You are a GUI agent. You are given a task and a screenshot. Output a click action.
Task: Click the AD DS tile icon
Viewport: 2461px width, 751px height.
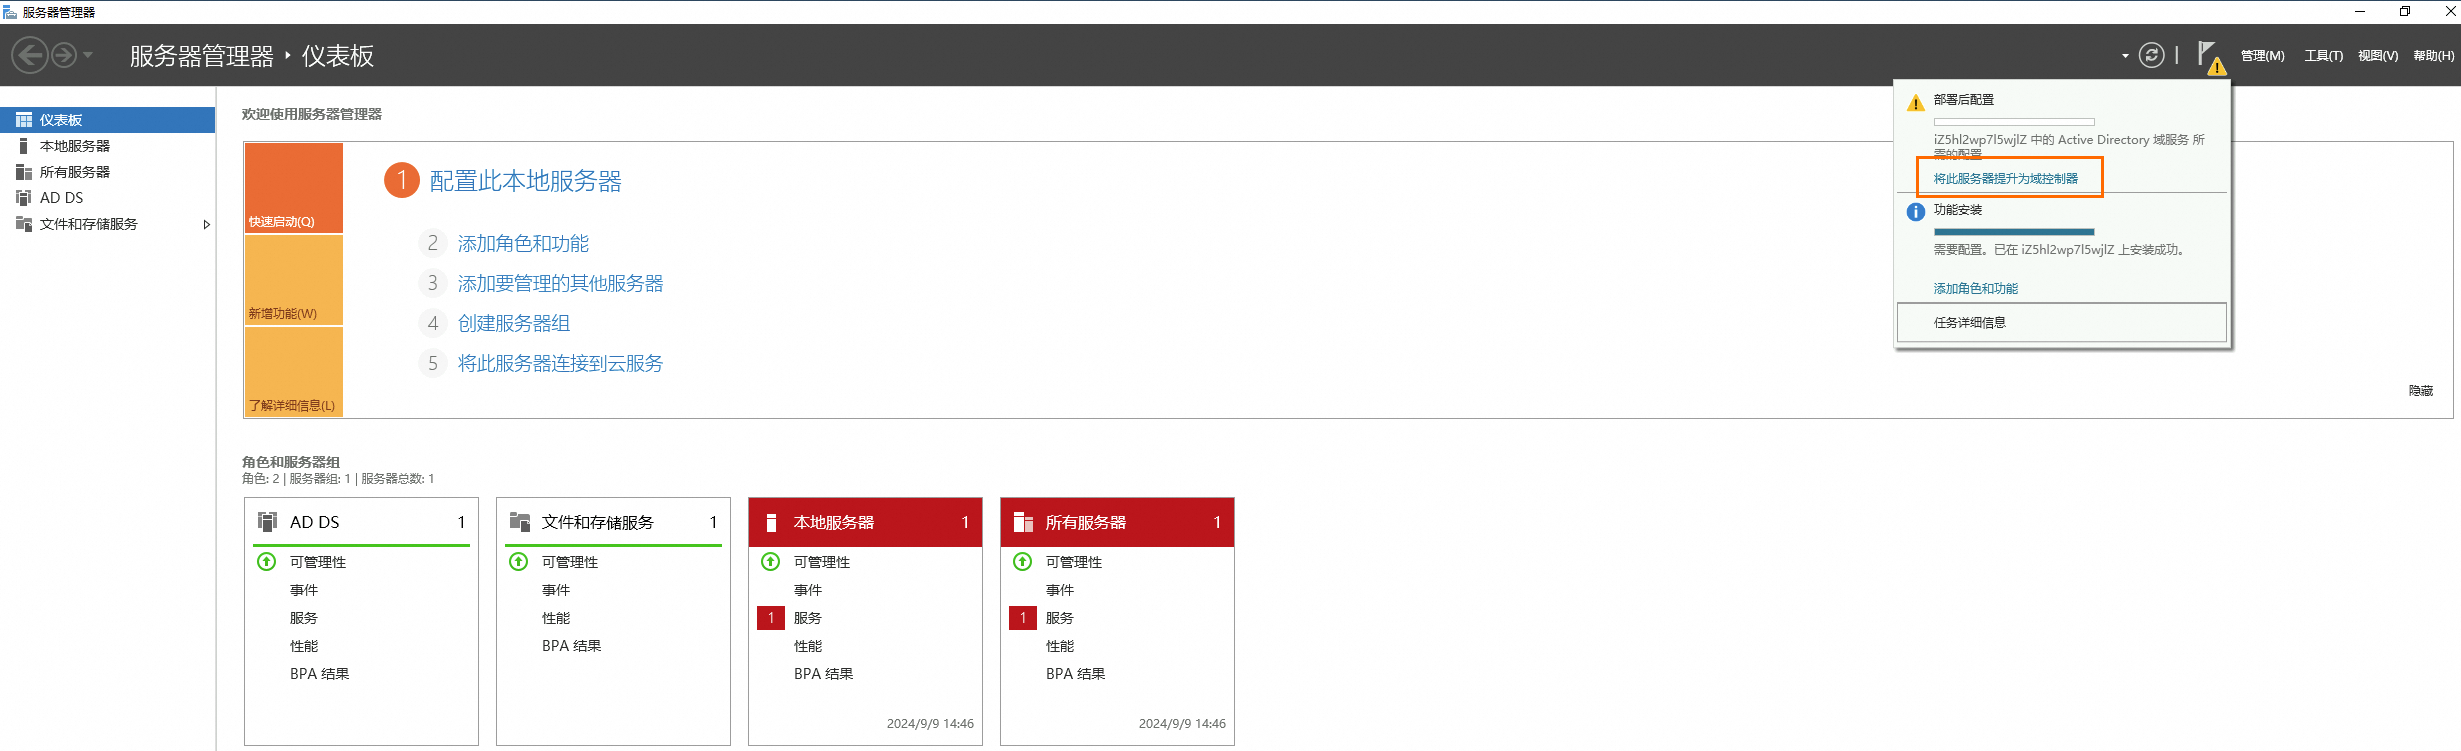click(268, 521)
